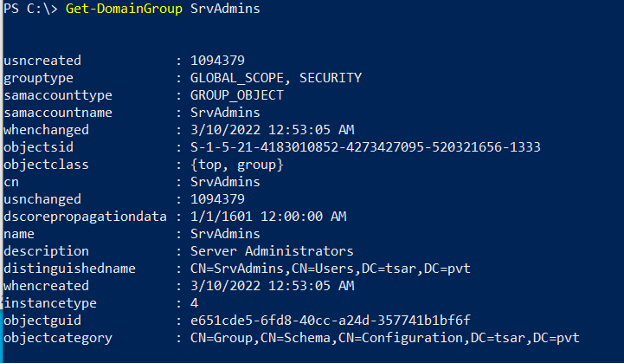Click the whenchanged timestamp value
624x364 pixels.
272,130
